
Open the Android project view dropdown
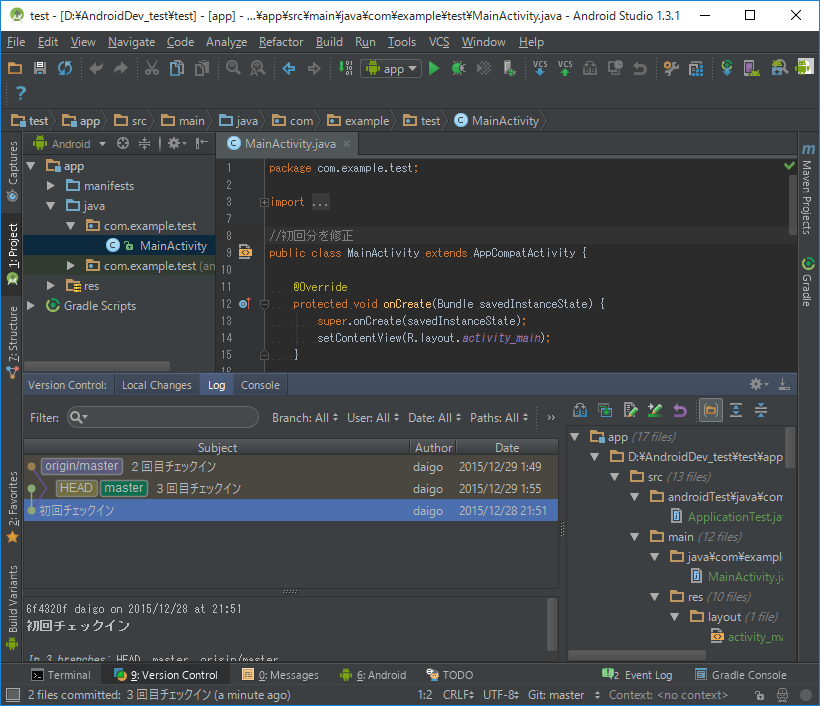point(70,143)
